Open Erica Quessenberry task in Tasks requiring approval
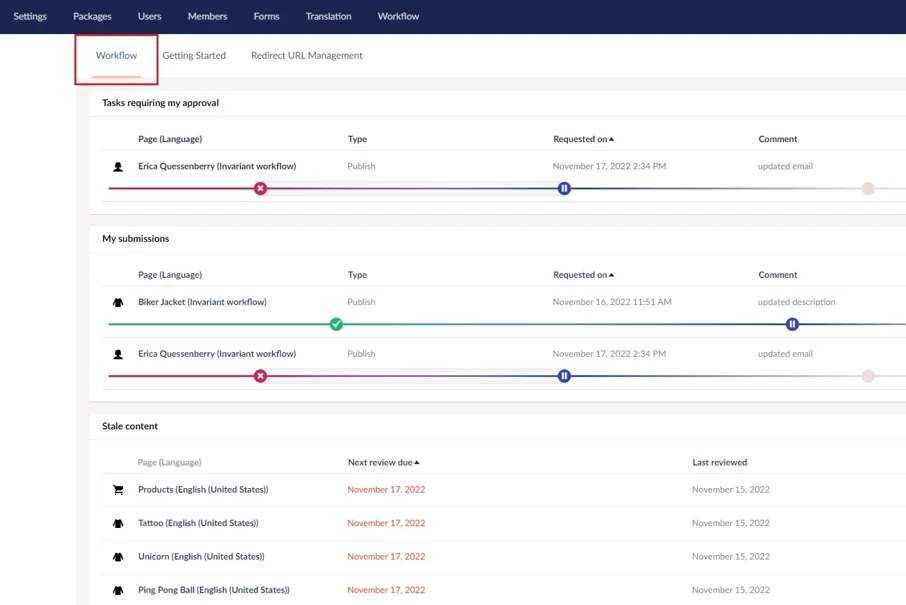The image size is (906, 605). click(x=217, y=166)
